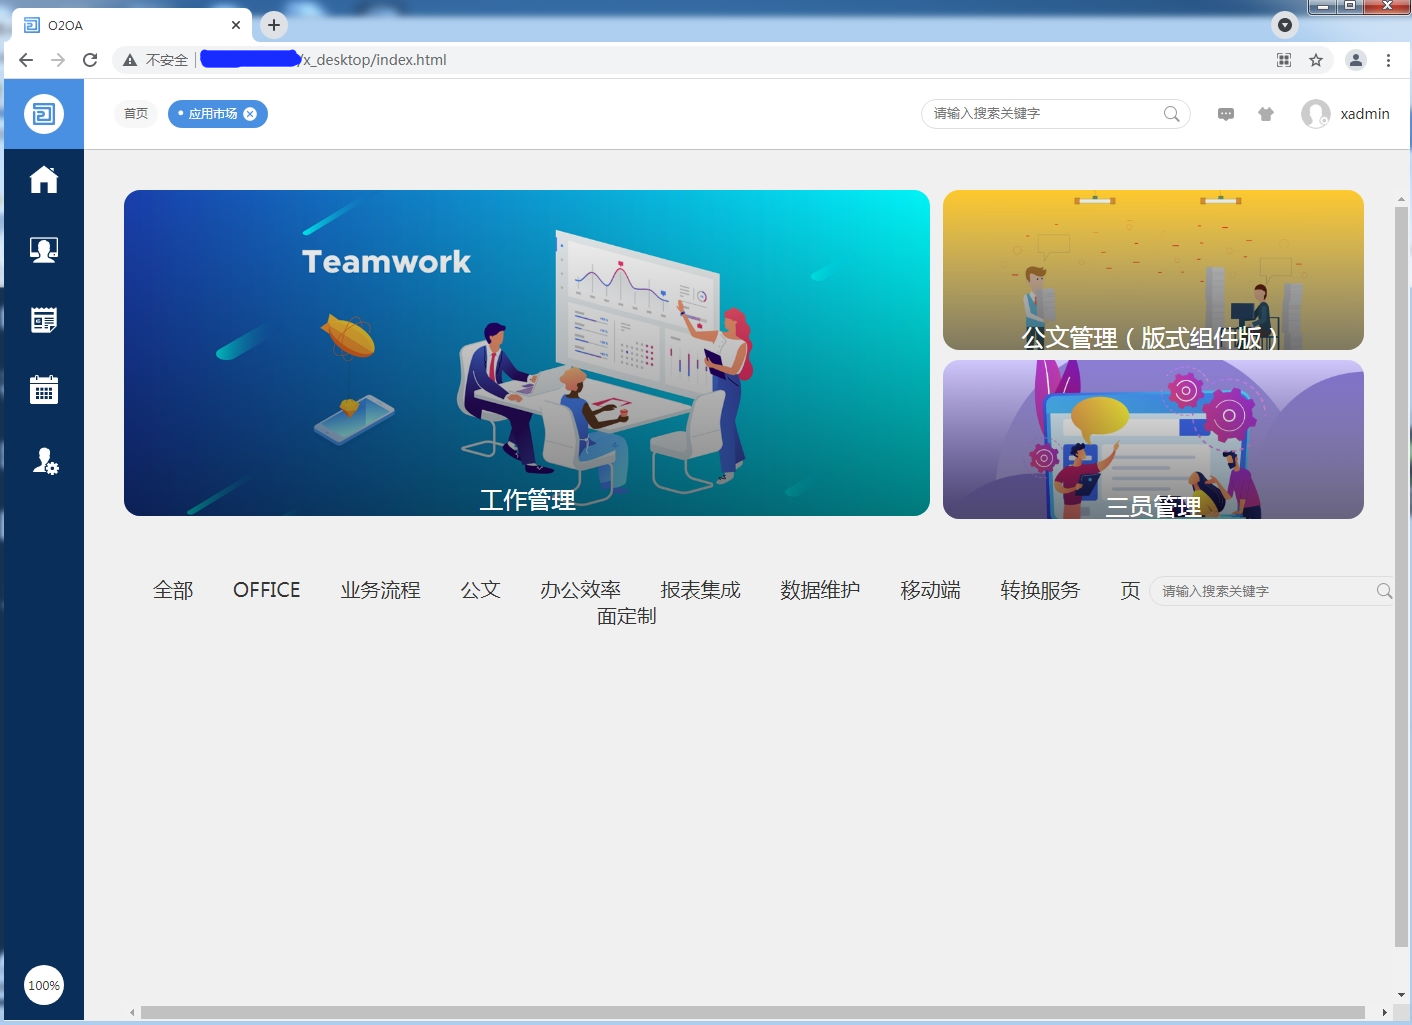Click the horizontal scrollbar at bottom

coord(752,1012)
